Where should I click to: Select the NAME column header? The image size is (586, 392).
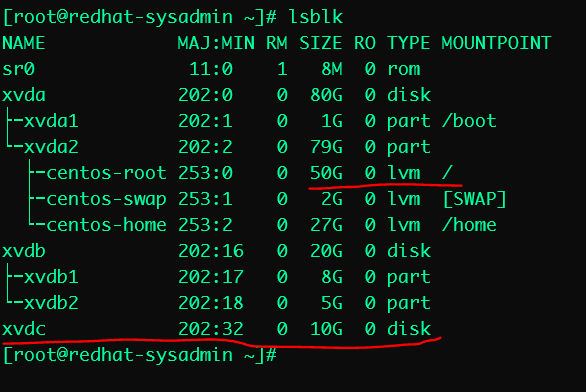pos(24,43)
